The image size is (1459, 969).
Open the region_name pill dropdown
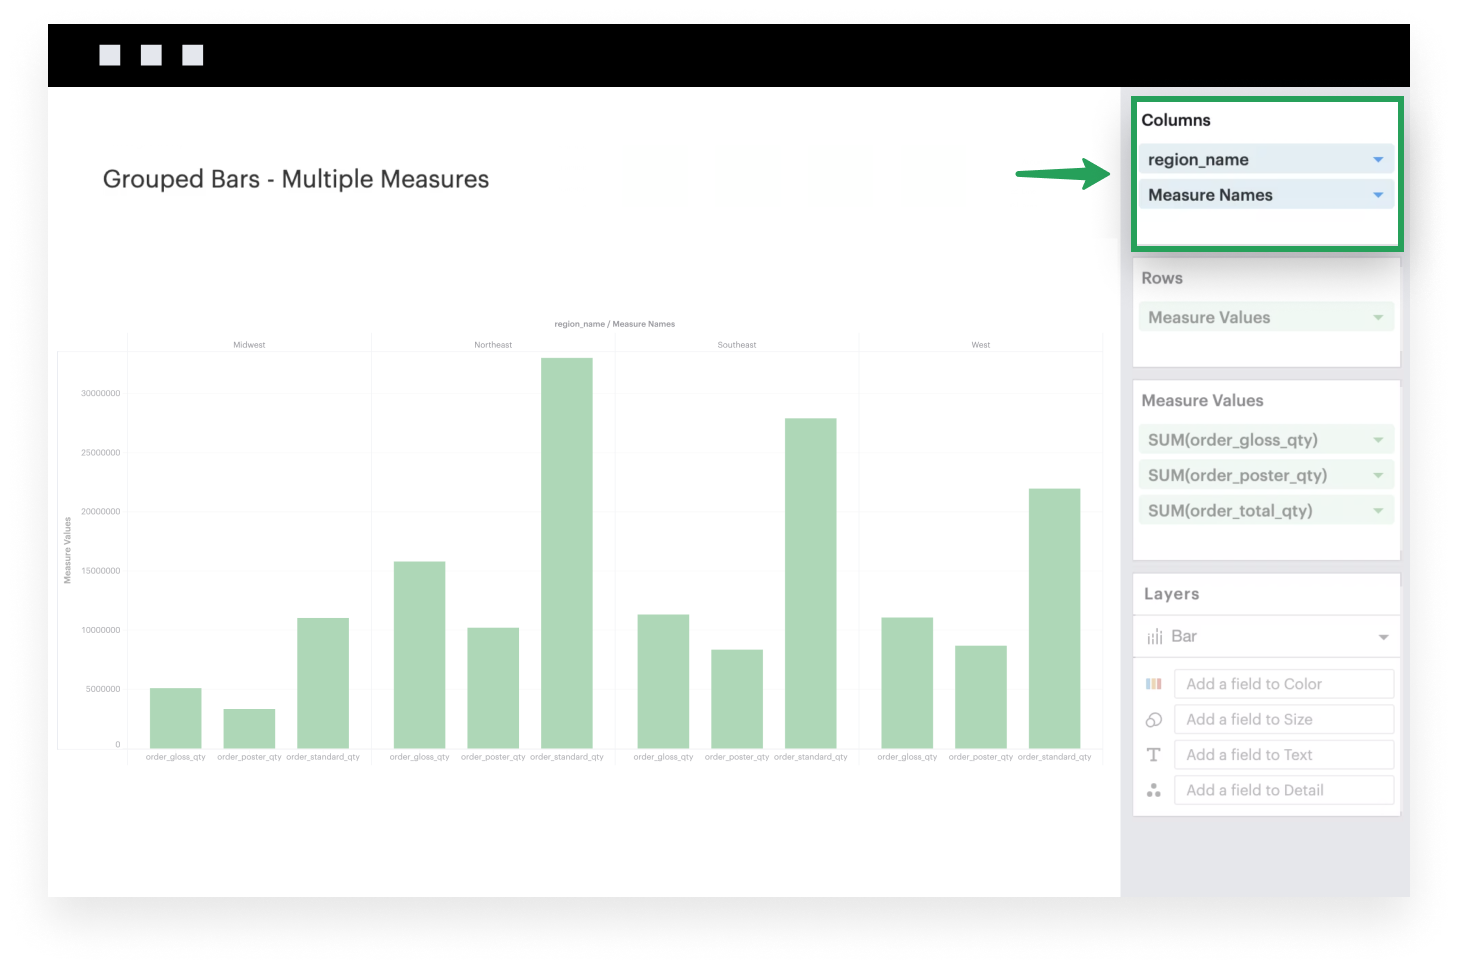1378,158
